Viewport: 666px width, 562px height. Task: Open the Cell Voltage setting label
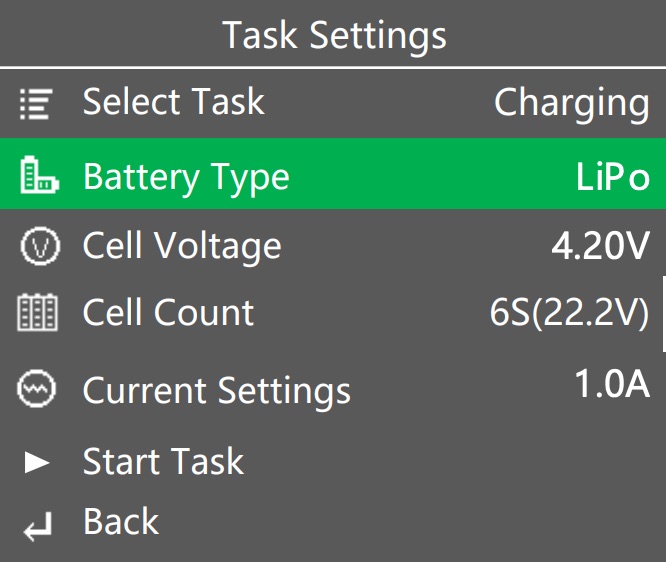182,247
